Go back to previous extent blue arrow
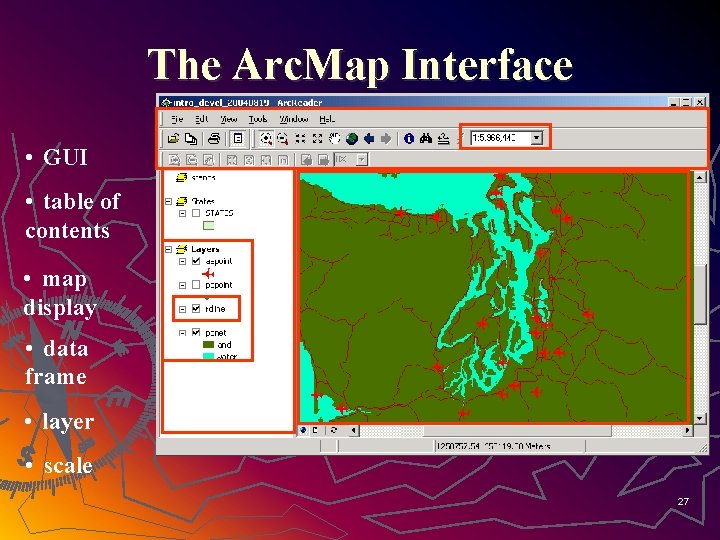 click(369, 138)
